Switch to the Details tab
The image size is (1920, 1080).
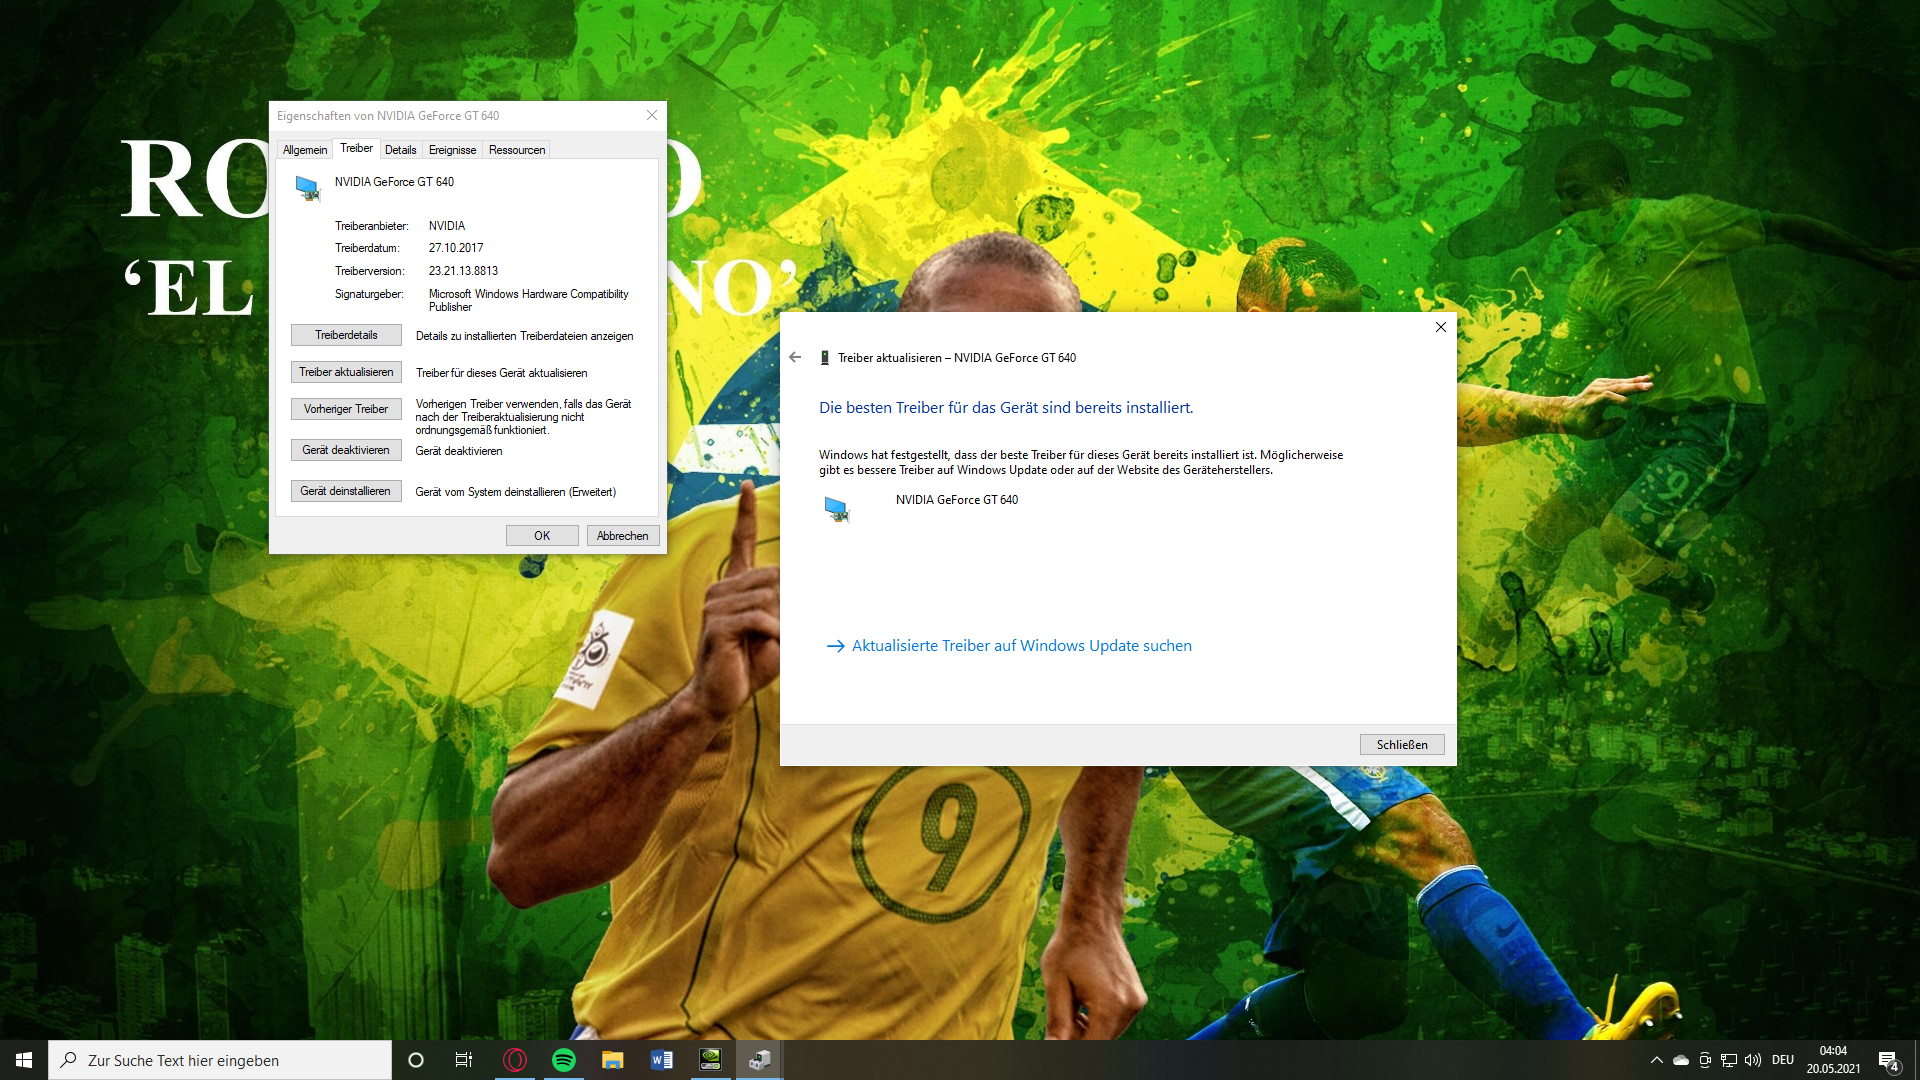(x=400, y=150)
